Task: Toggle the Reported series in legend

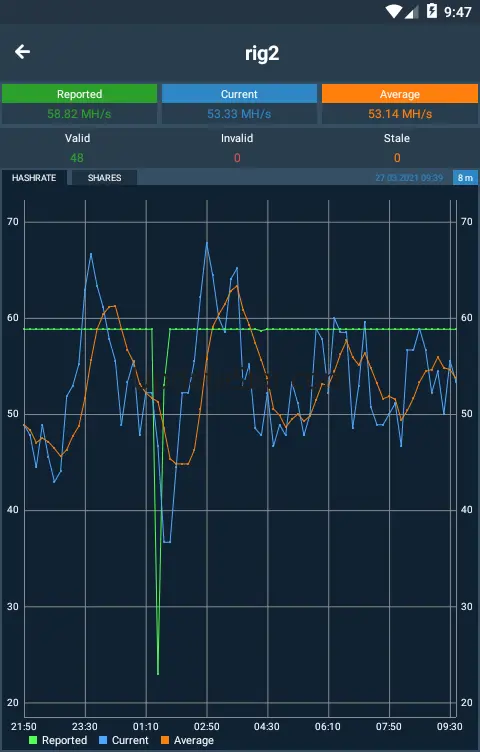Action: (x=58, y=740)
